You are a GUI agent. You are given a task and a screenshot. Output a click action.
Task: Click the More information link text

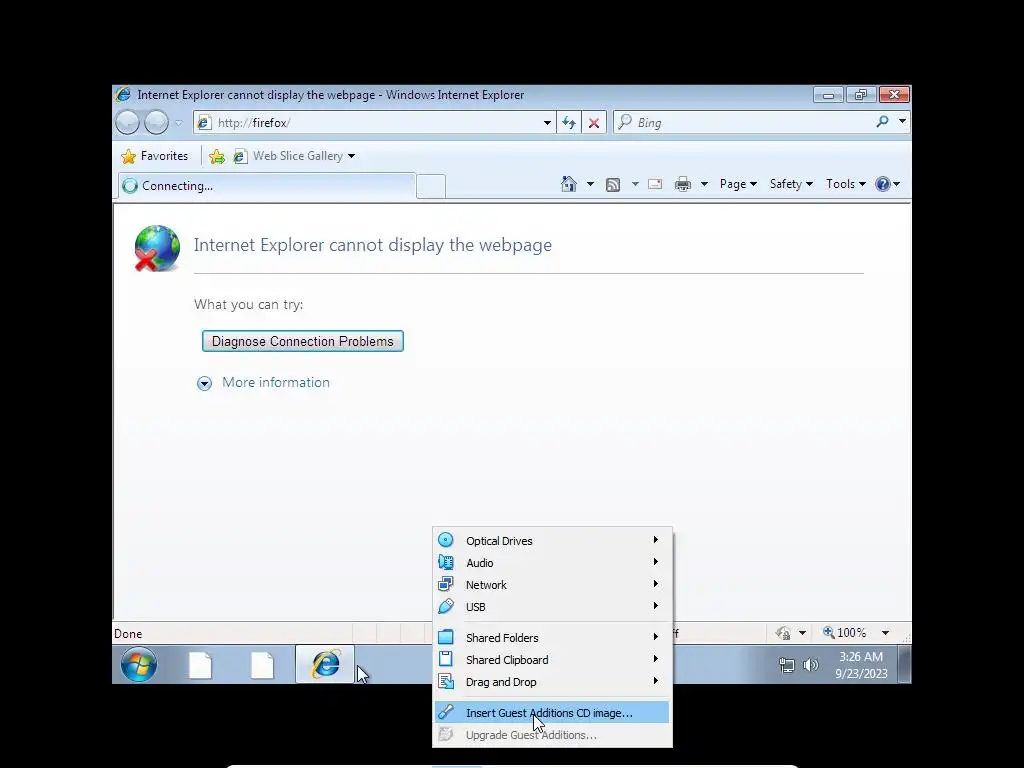[276, 383]
